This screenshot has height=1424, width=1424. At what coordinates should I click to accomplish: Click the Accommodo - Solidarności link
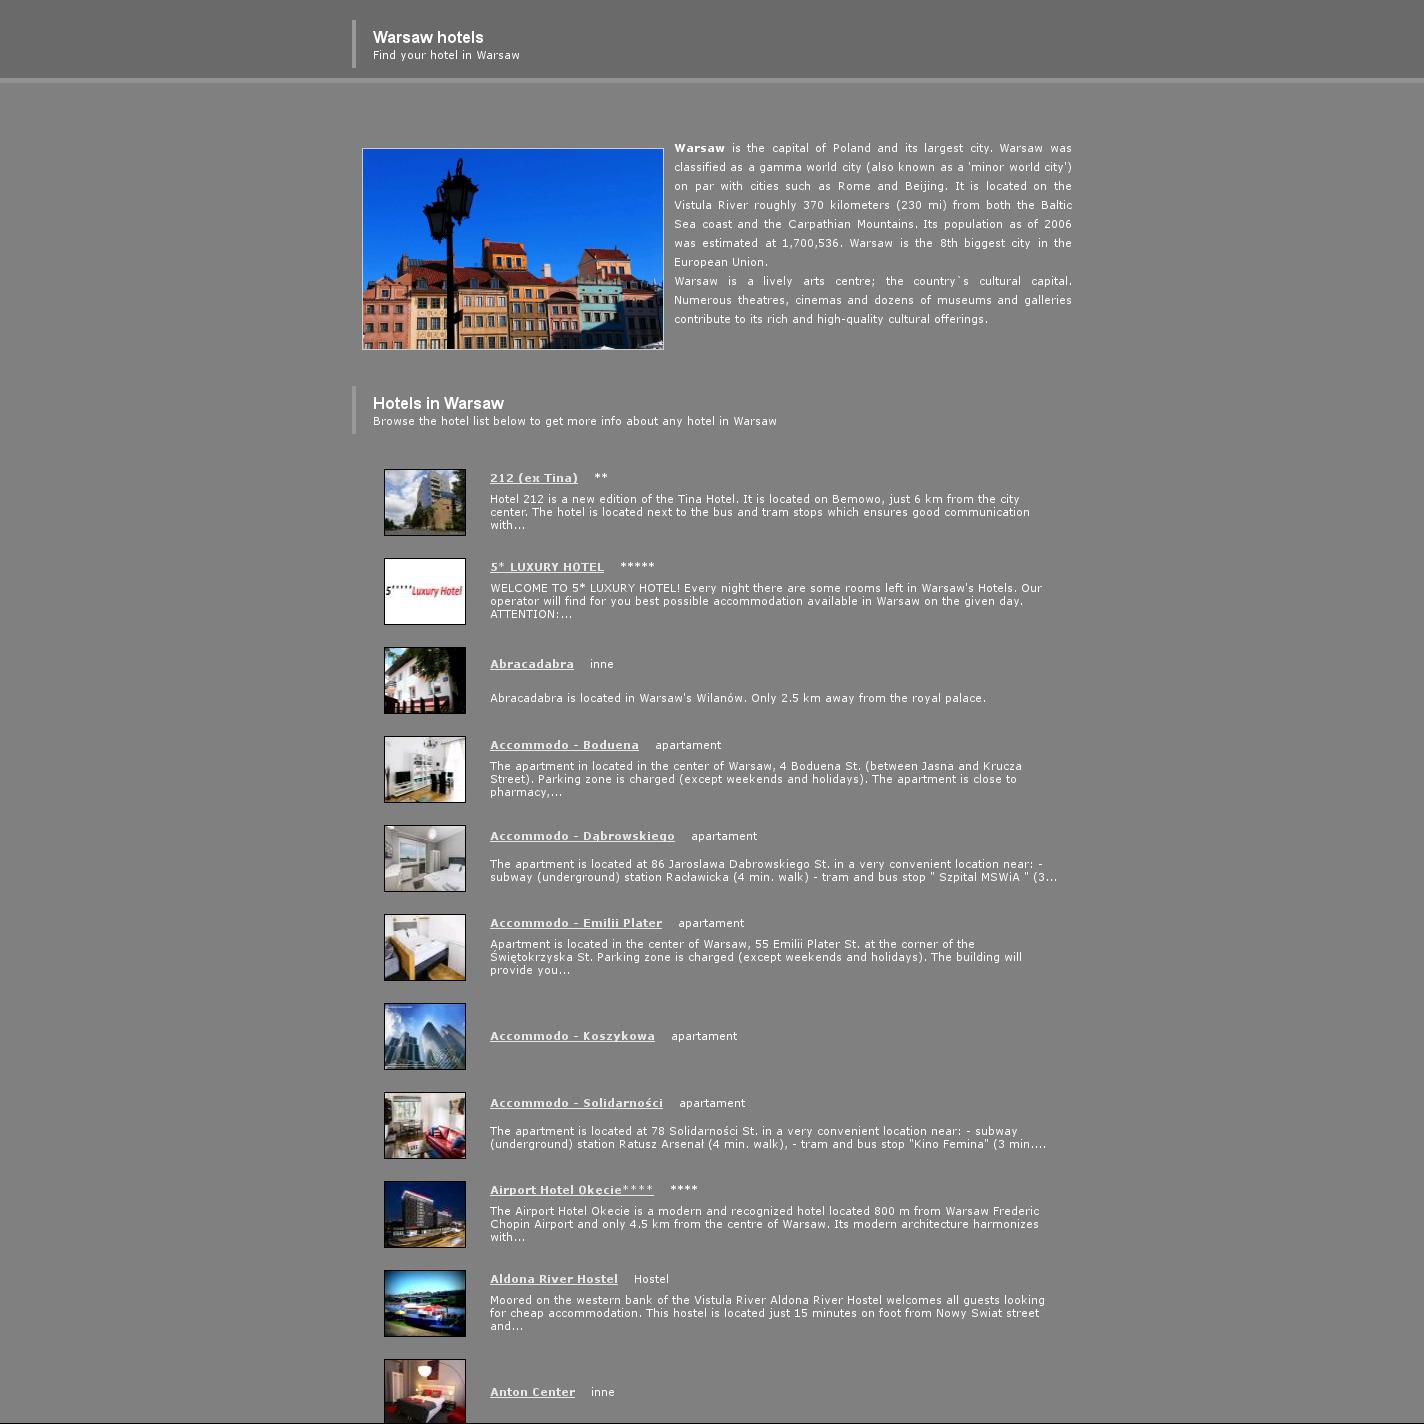[576, 1103]
